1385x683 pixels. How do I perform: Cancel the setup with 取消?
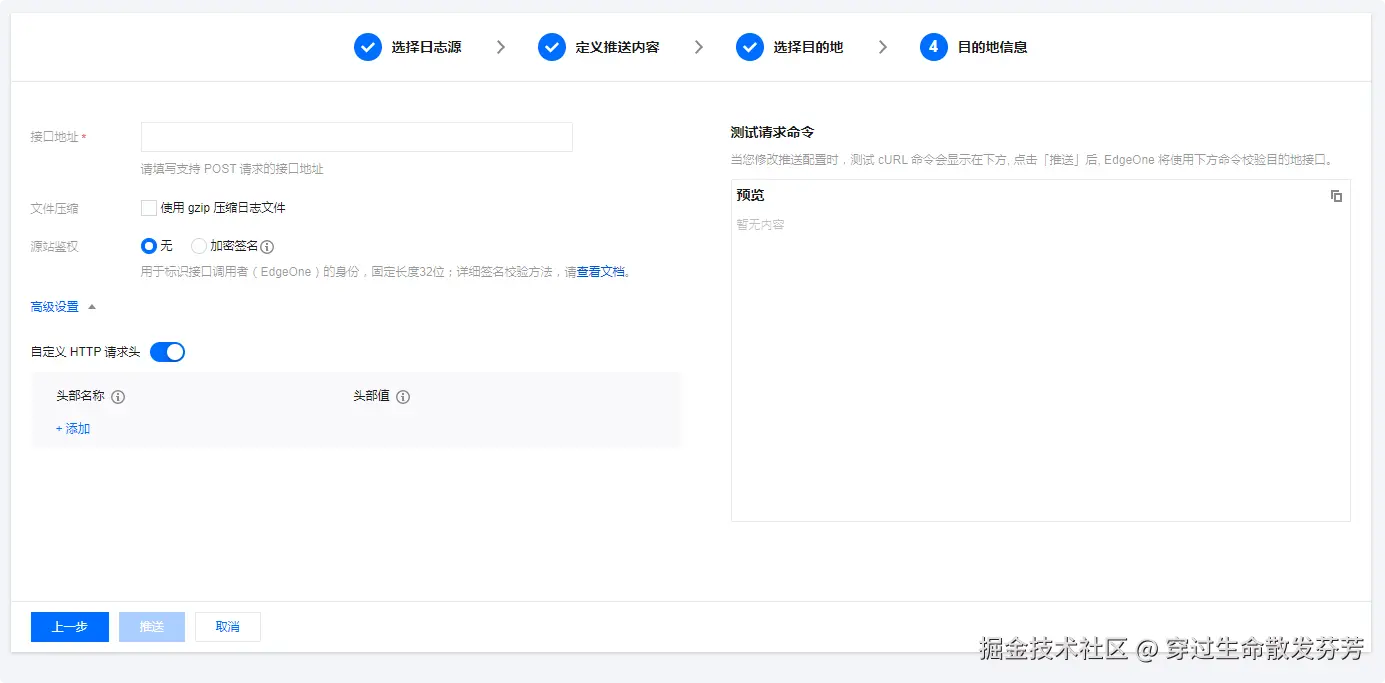pyautogui.click(x=227, y=626)
